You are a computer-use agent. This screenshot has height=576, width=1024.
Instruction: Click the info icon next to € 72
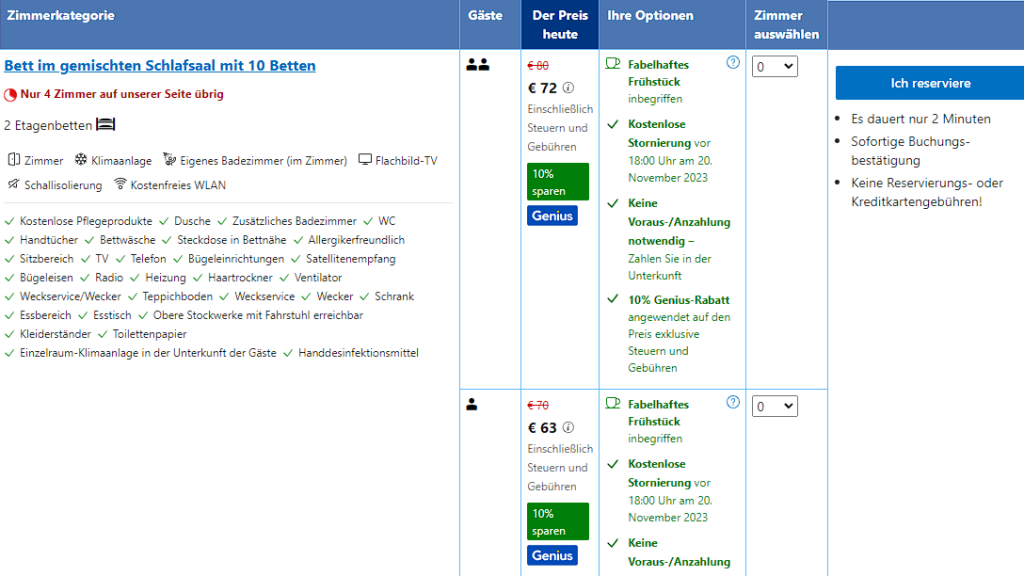(569, 88)
